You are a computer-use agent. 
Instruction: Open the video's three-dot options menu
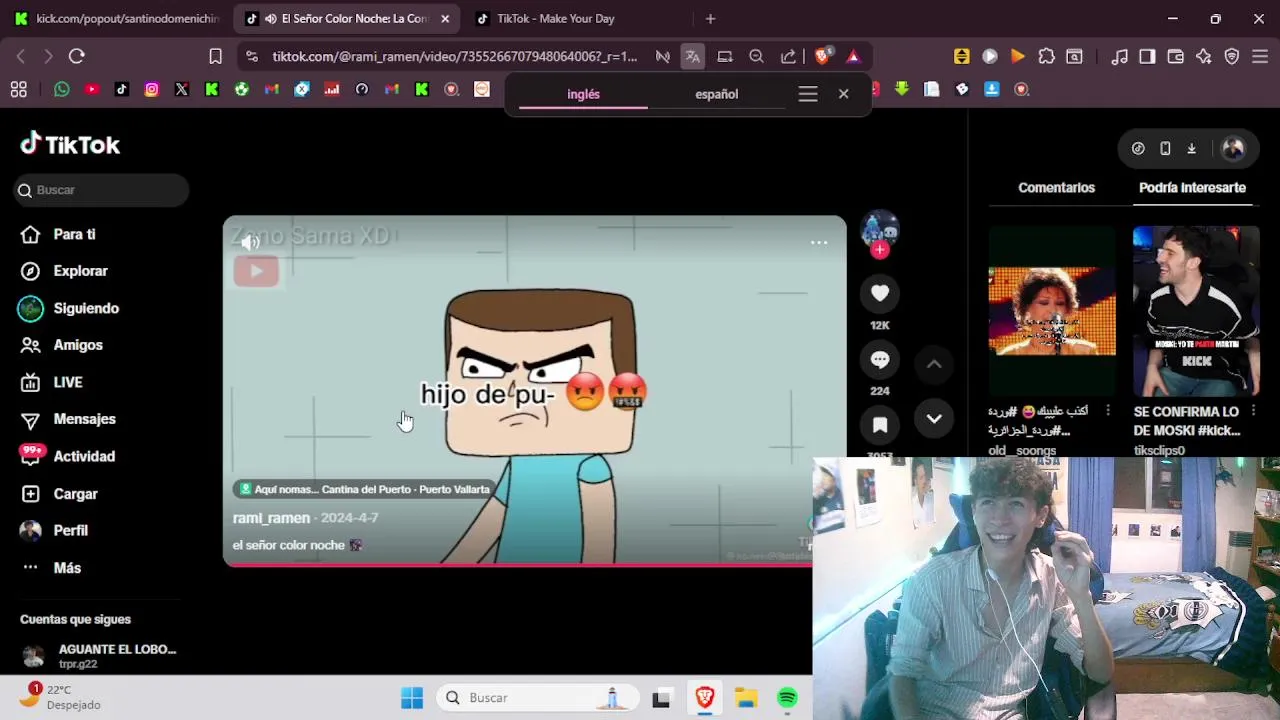819,242
